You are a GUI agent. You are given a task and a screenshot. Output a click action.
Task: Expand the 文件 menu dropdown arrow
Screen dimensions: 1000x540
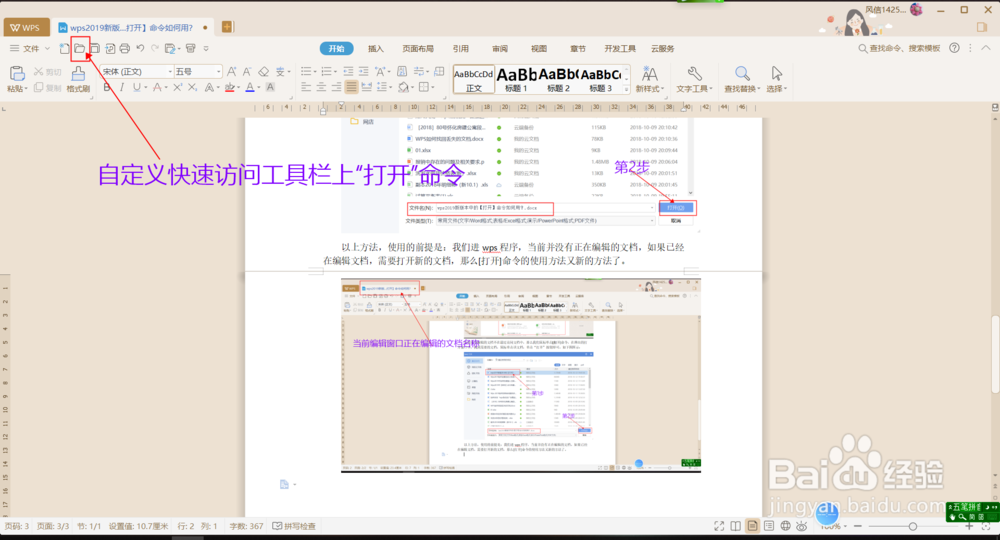point(47,48)
